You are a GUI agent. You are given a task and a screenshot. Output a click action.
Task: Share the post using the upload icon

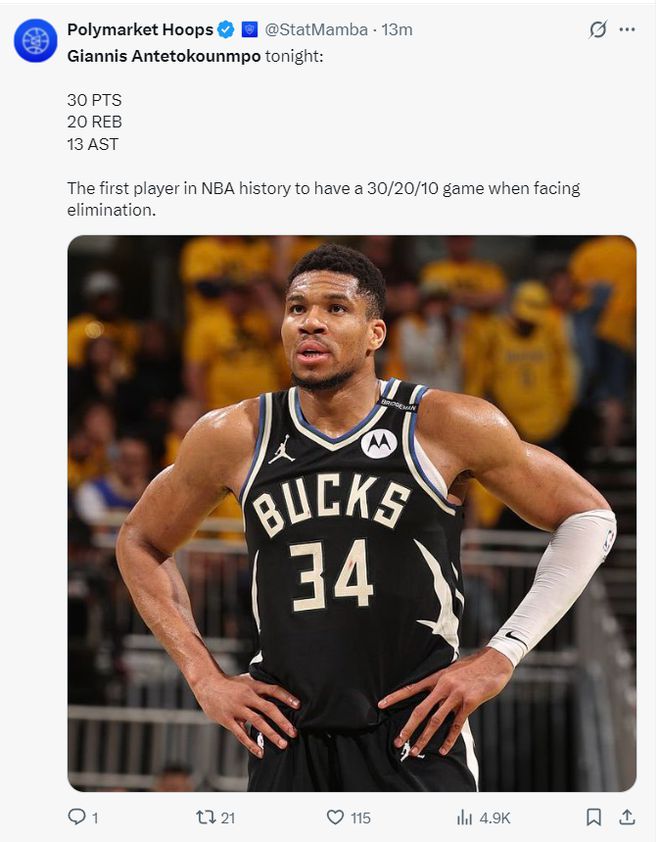click(627, 817)
